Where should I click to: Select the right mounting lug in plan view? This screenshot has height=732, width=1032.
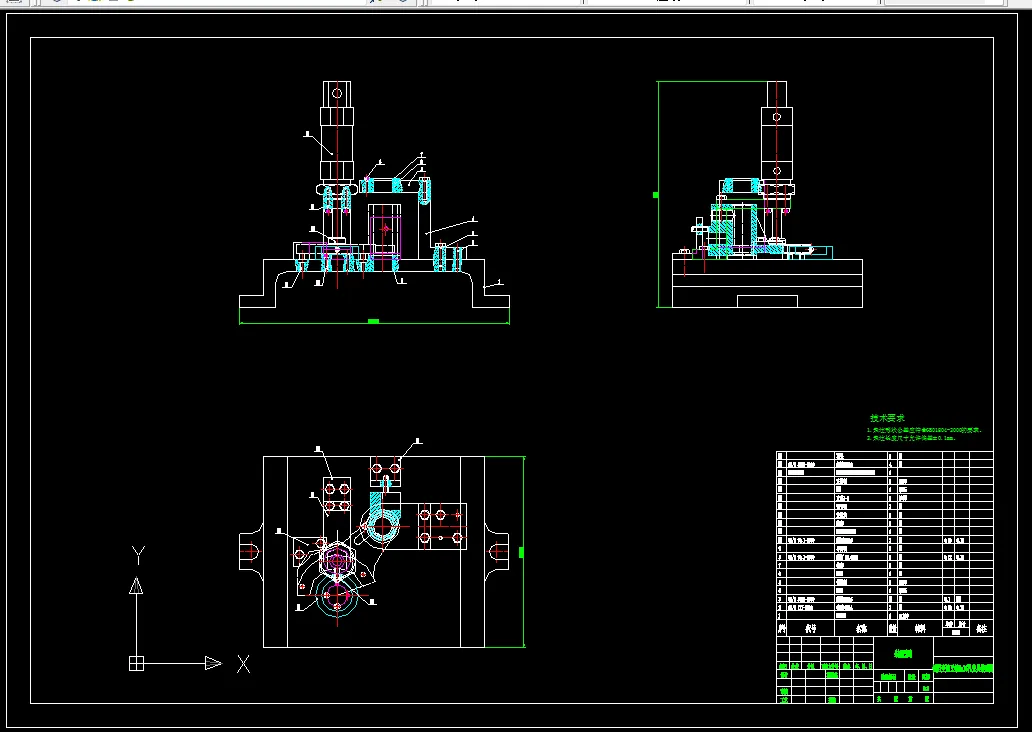click(496, 551)
